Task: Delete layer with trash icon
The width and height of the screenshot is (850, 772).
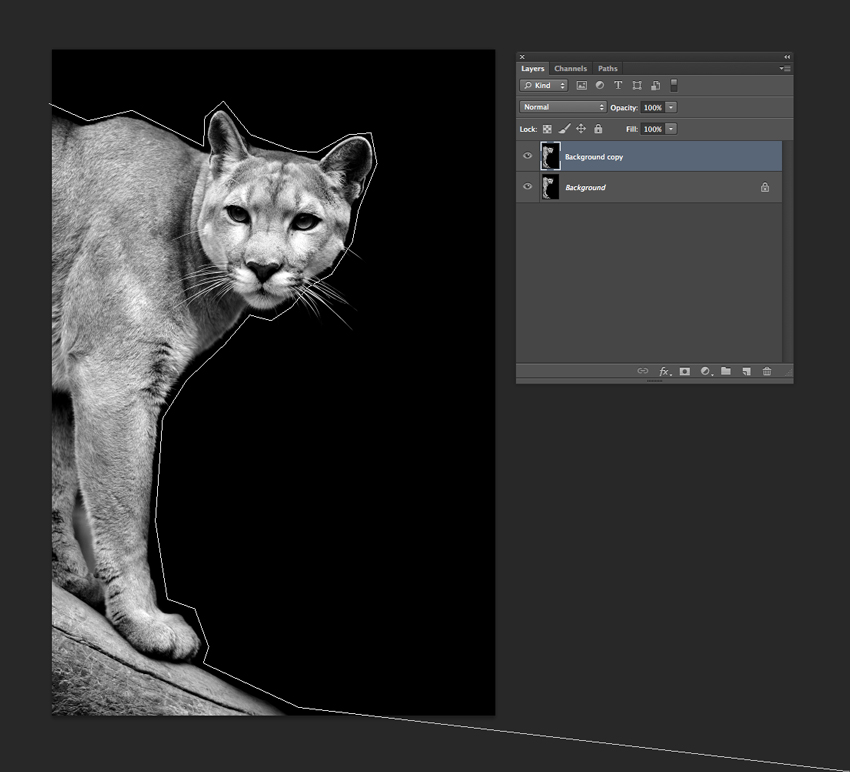Action: click(767, 371)
